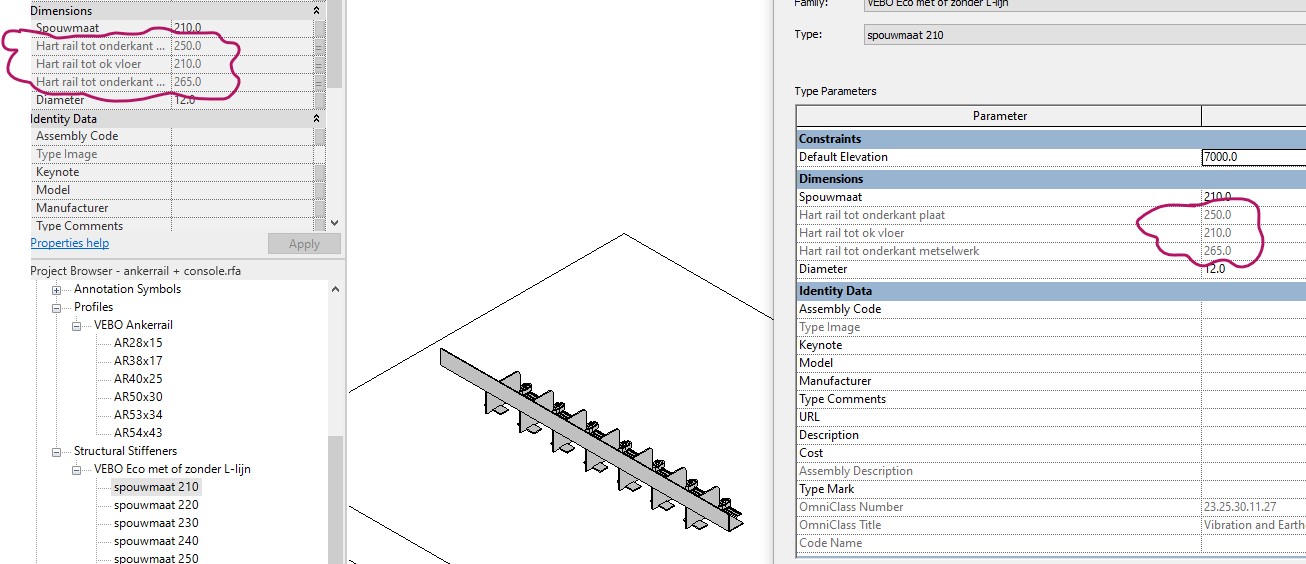Viewport: 1306px width, 564px height.
Task: Click associate button next to Keynote in palette
Action: click(320, 172)
